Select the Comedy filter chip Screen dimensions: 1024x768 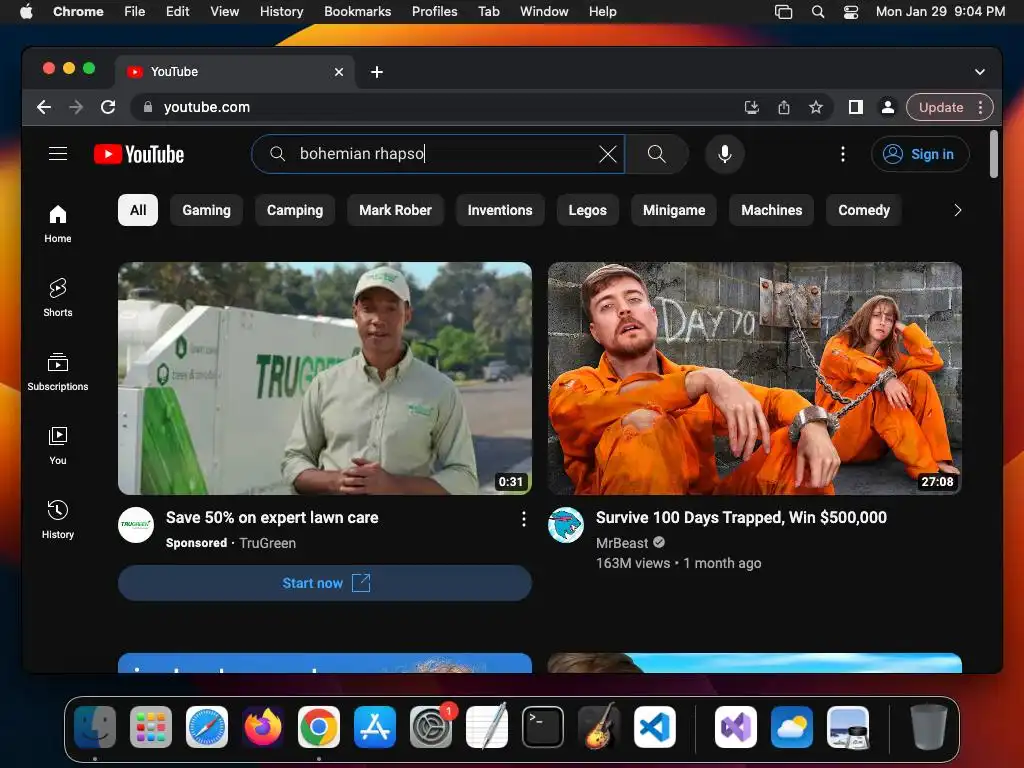pos(864,210)
